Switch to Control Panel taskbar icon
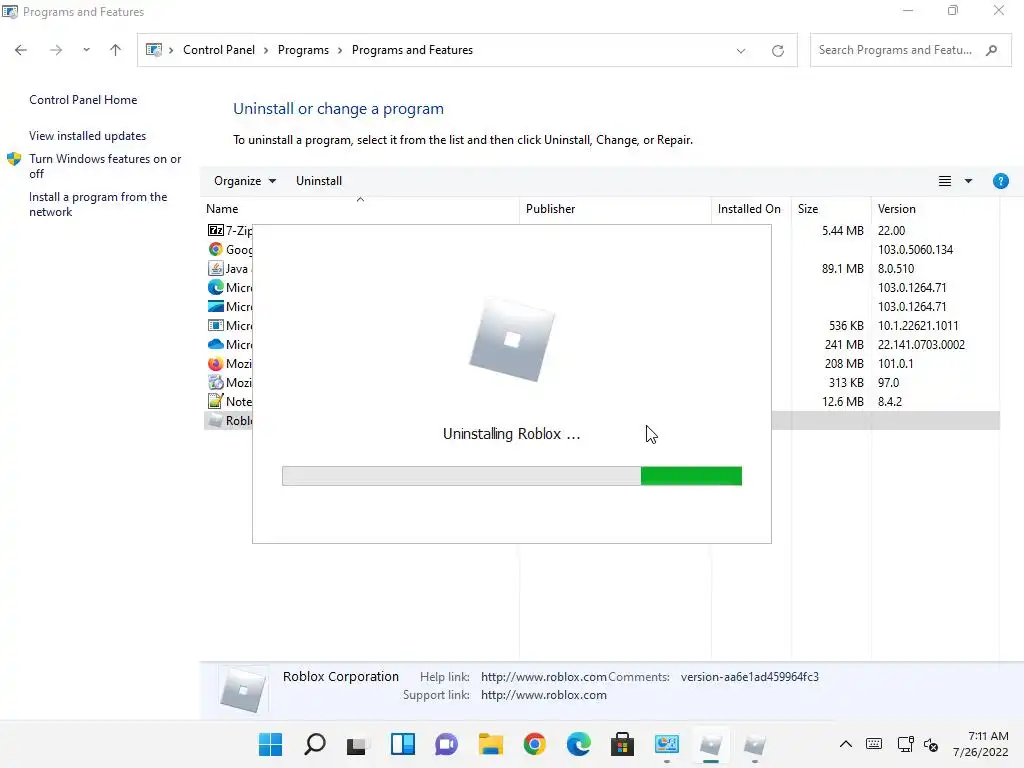The height and width of the screenshot is (768, 1024). tap(667, 744)
